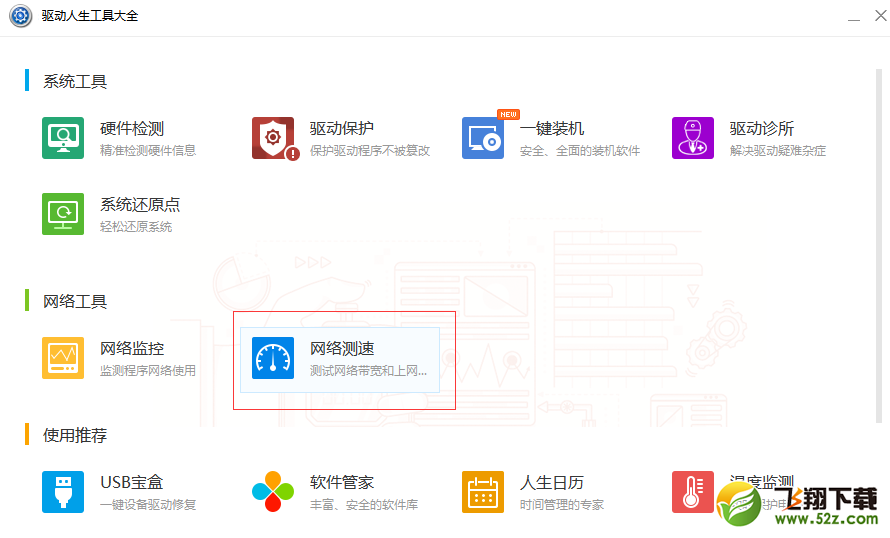Click the 一键装机 title text
This screenshot has width=890, height=538.
click(x=552, y=129)
